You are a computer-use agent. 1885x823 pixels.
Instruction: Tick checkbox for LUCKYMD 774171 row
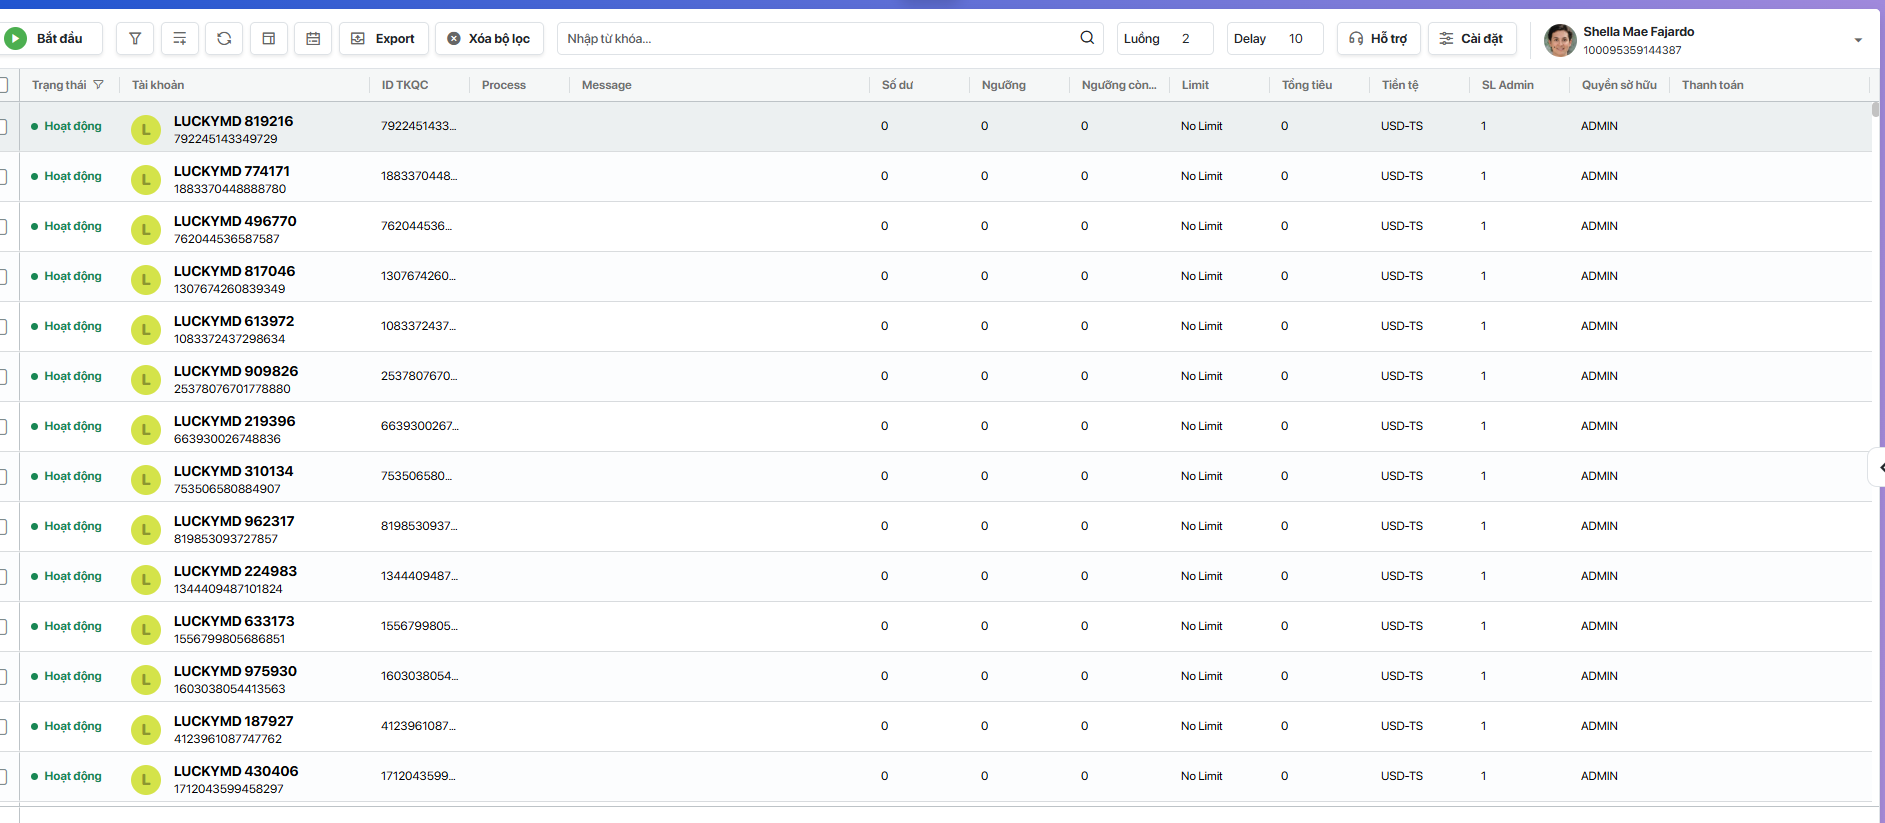click(3, 177)
